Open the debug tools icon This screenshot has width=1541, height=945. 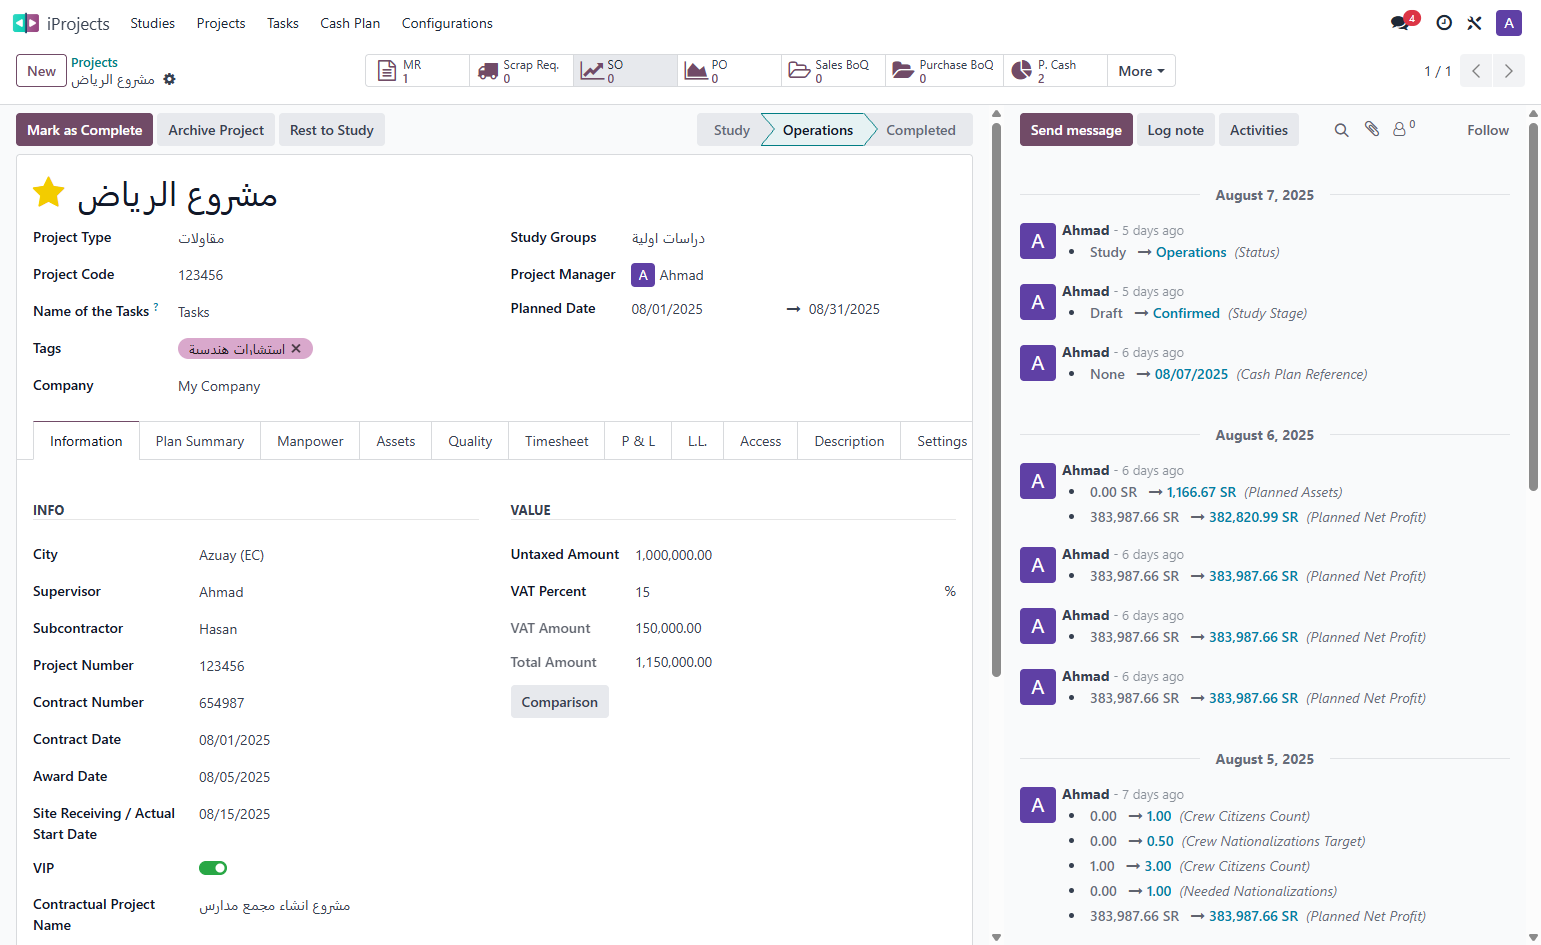pos(1474,23)
